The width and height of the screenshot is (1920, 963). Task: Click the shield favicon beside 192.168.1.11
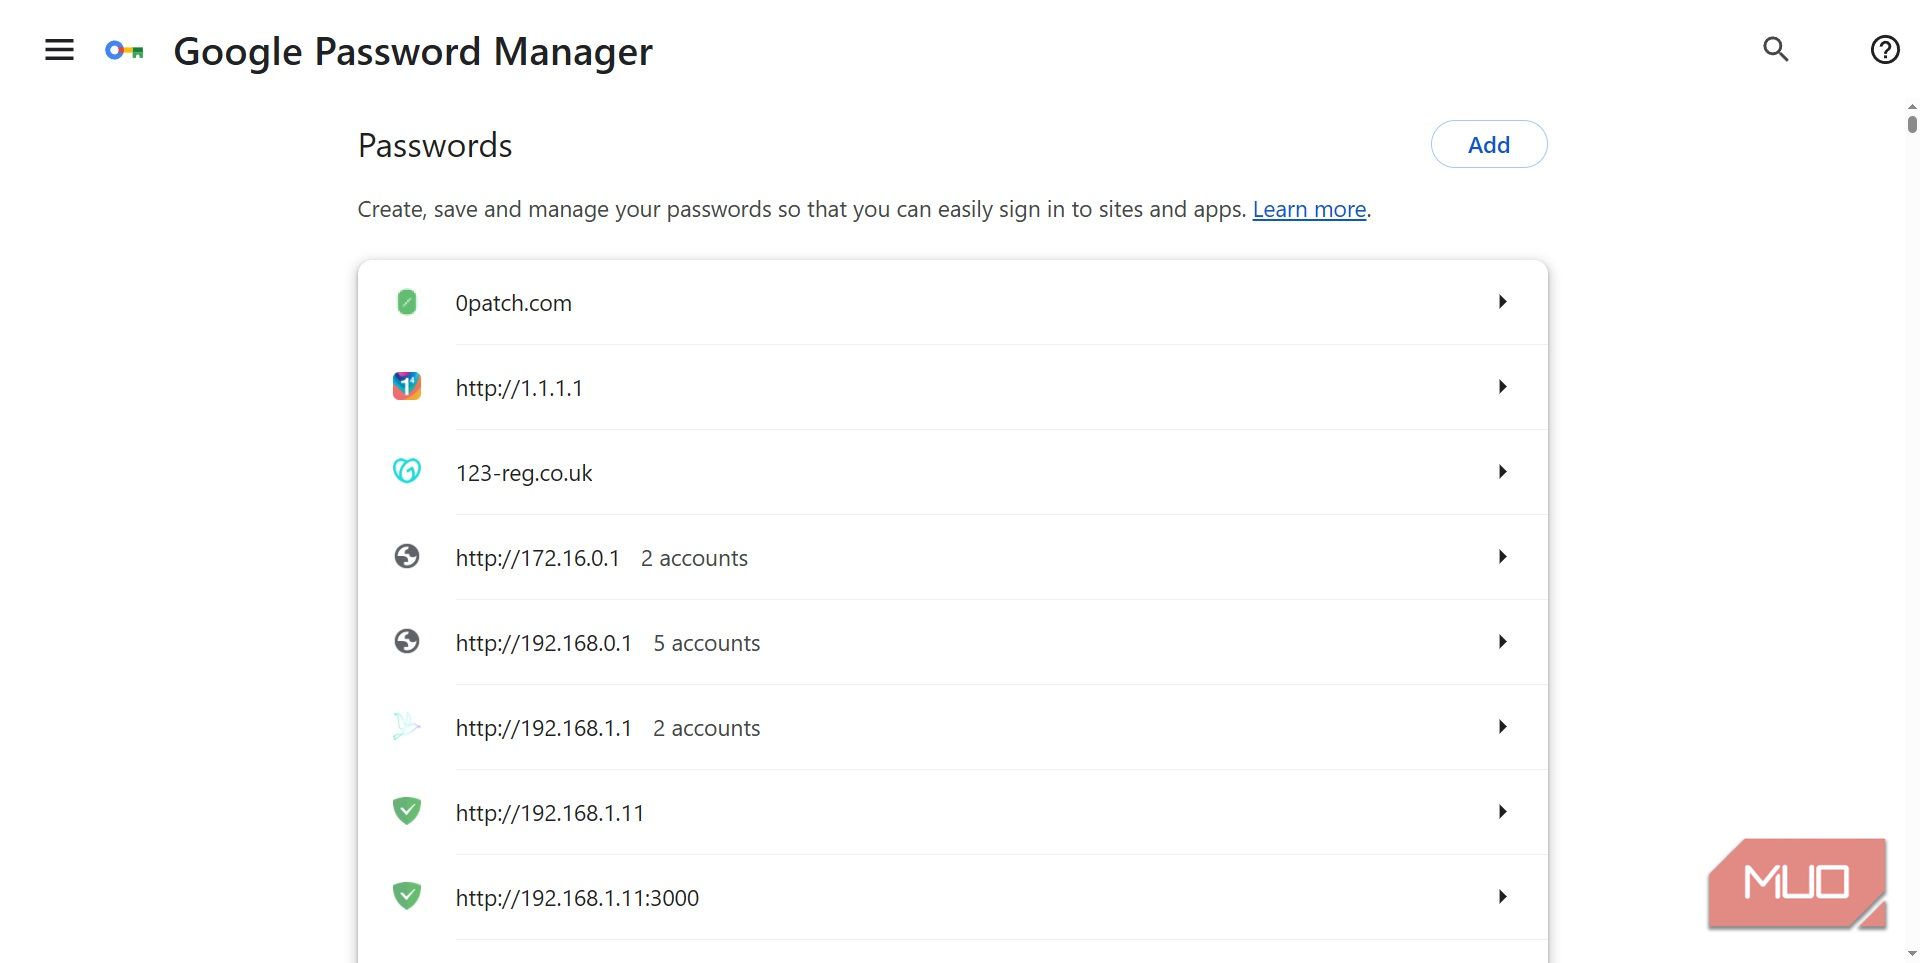(407, 811)
